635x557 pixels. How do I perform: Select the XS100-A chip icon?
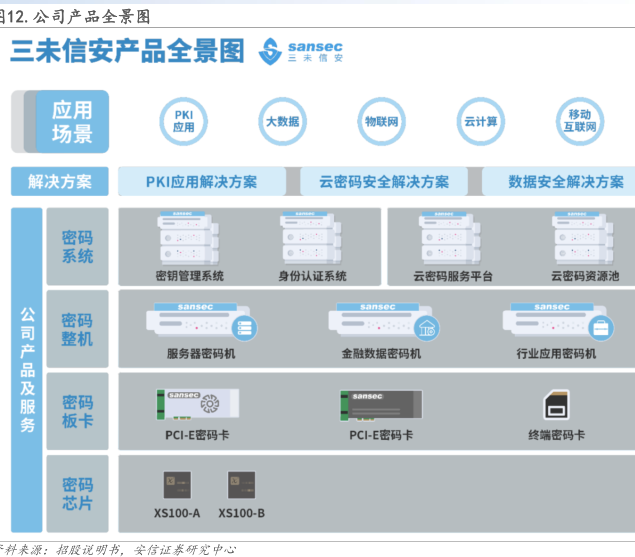coord(176,486)
